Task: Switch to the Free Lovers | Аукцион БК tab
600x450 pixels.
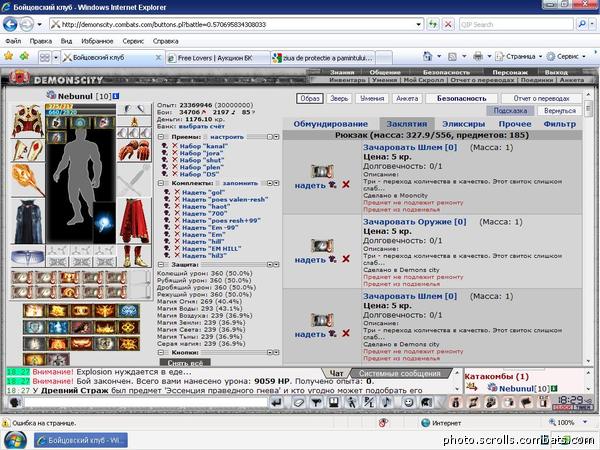Action: point(217,58)
